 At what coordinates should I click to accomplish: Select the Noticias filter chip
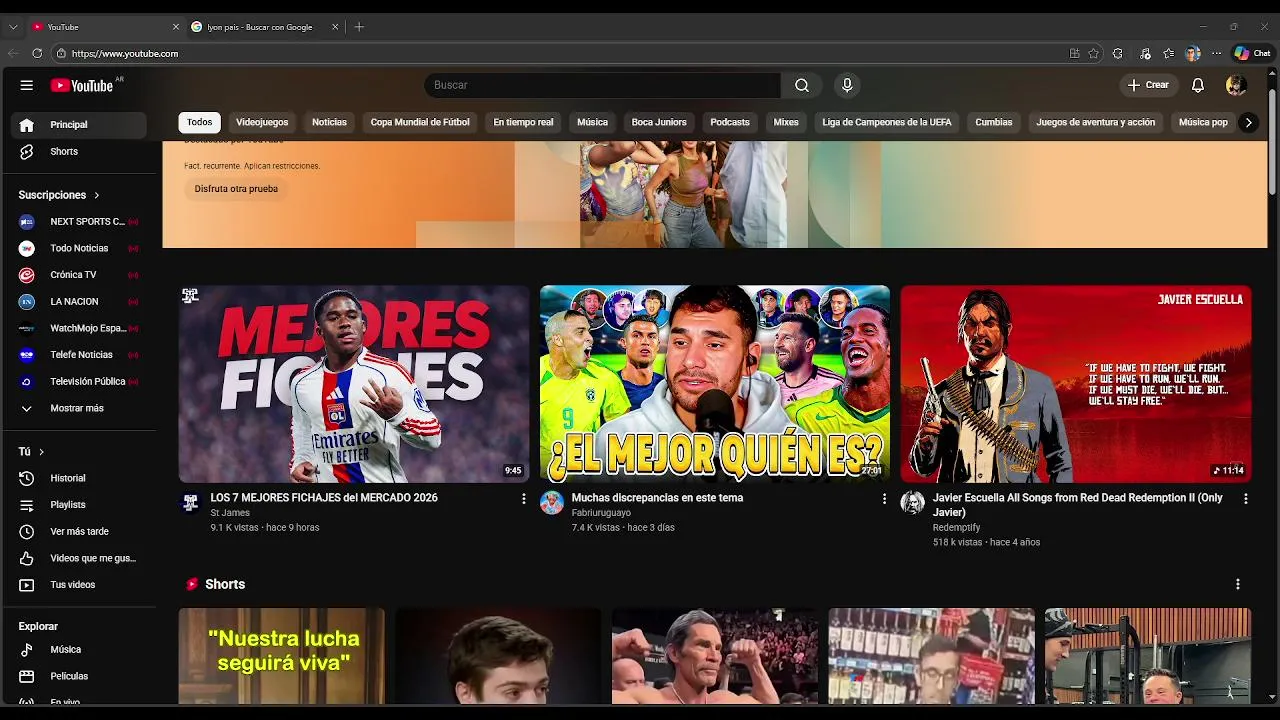329,122
